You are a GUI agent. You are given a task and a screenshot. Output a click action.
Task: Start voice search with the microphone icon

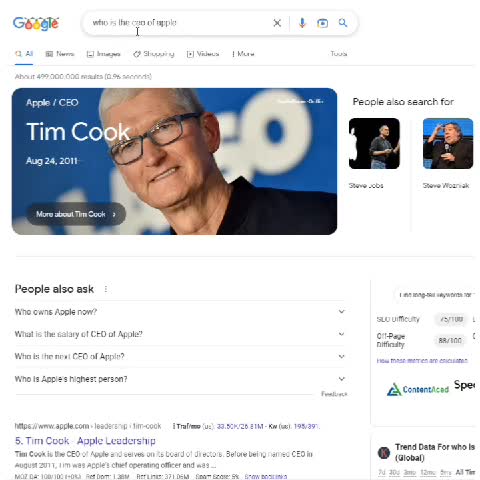302,23
